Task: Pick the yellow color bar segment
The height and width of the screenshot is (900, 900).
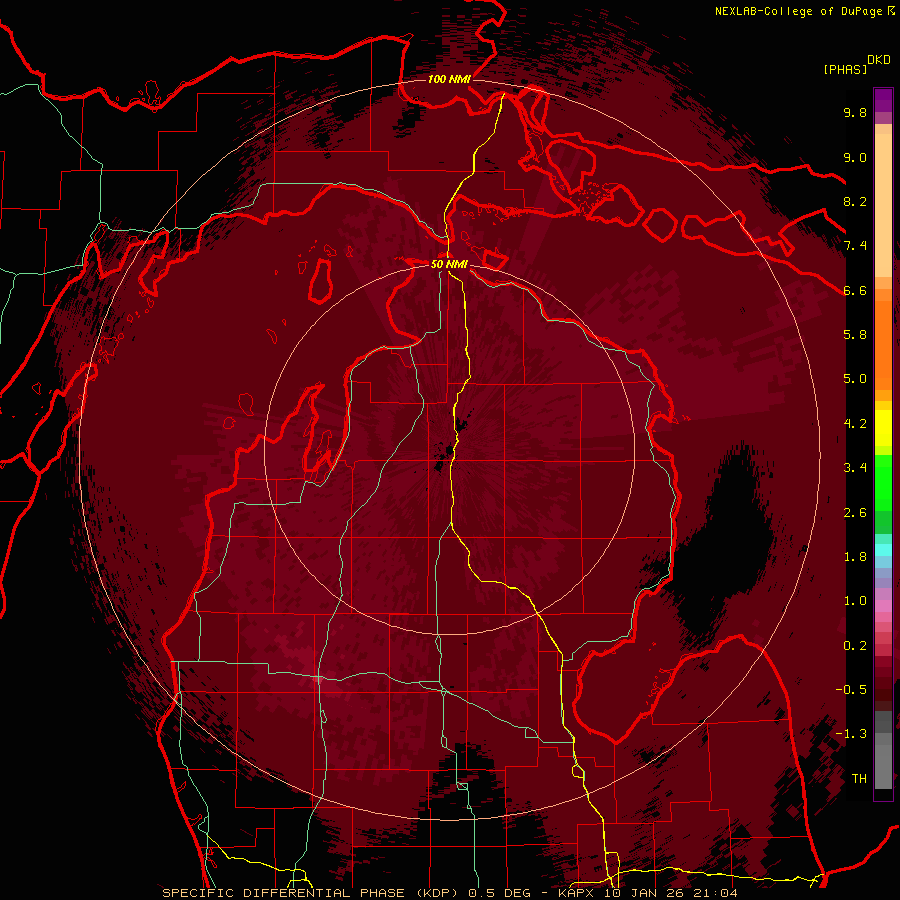Action: click(x=883, y=428)
